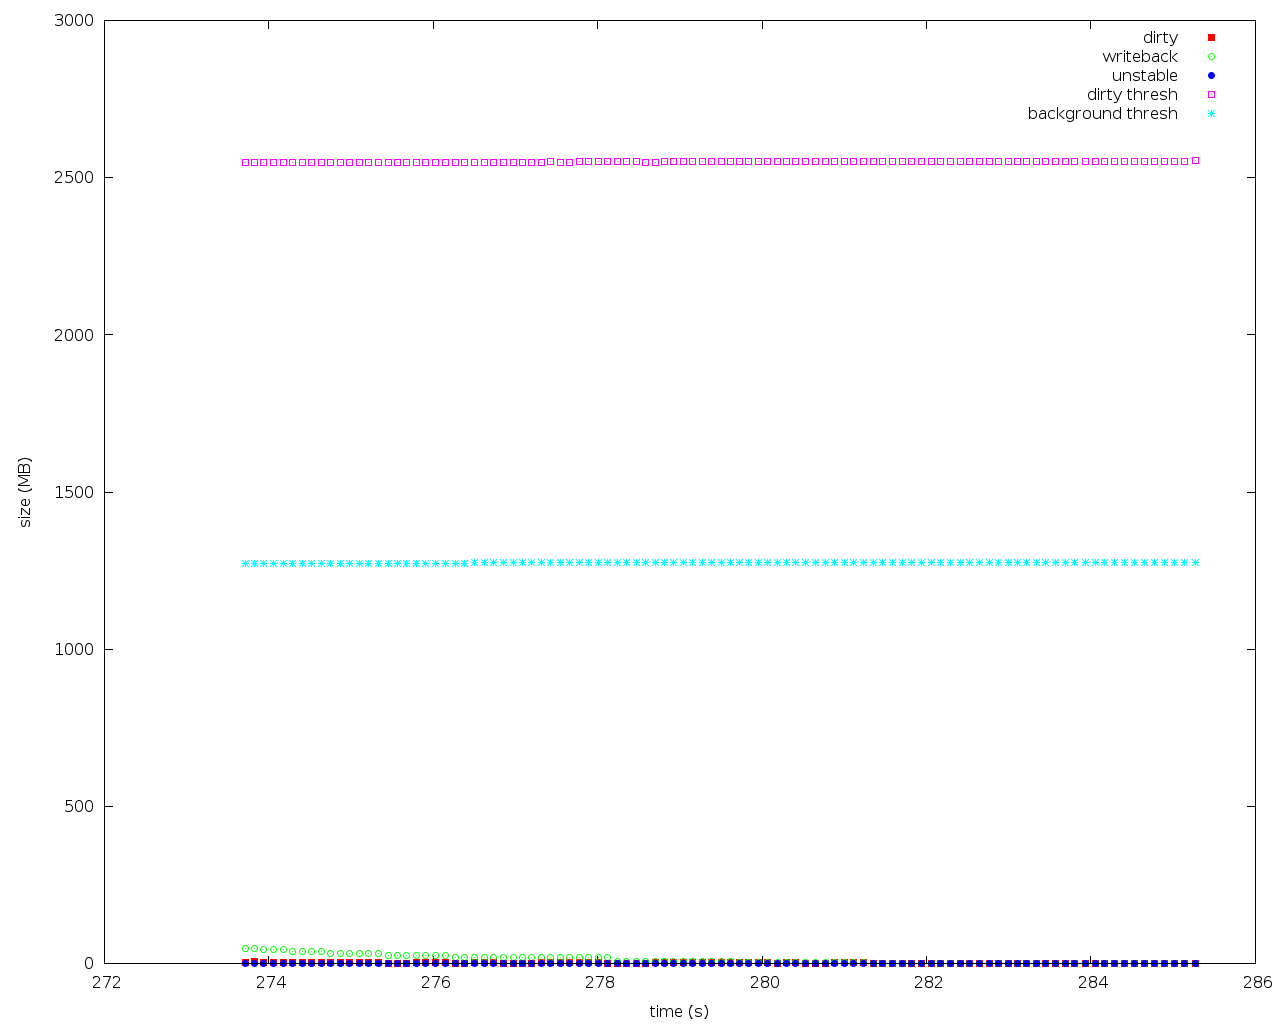Click the 'dirty' legend label
This screenshot has height=1024, width=1280.
[1160, 38]
